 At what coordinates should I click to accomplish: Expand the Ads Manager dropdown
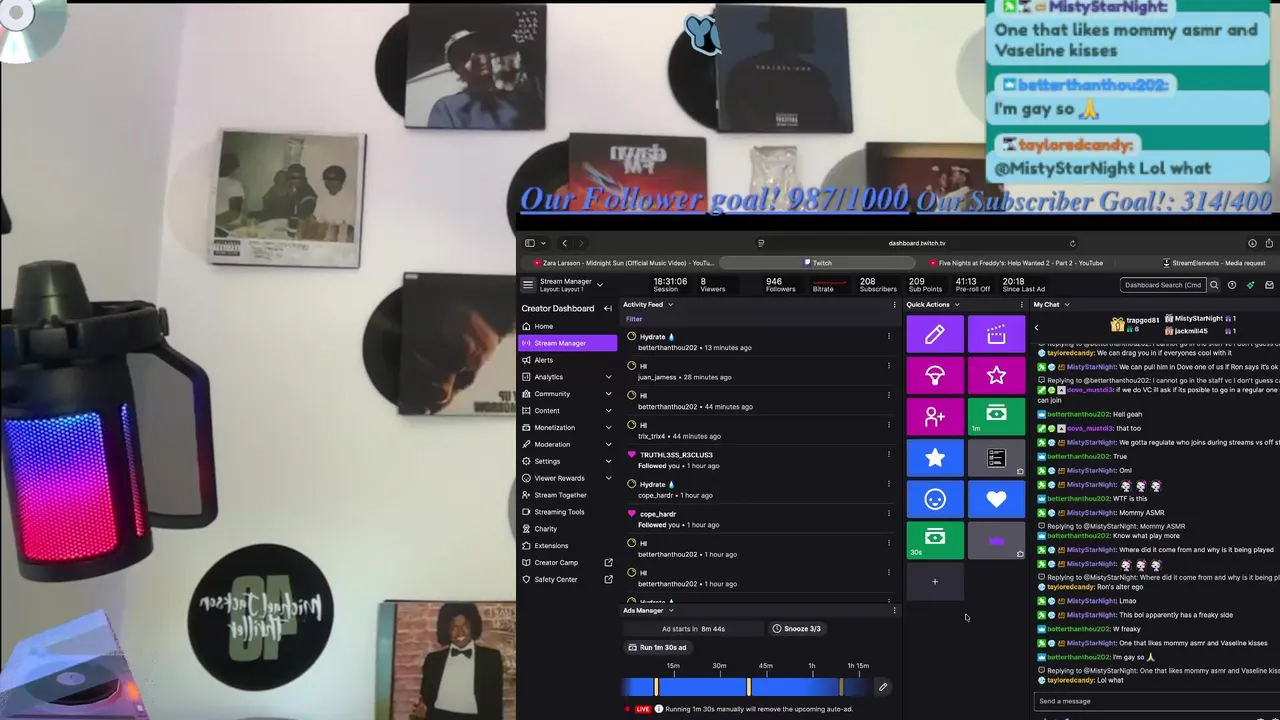point(671,610)
